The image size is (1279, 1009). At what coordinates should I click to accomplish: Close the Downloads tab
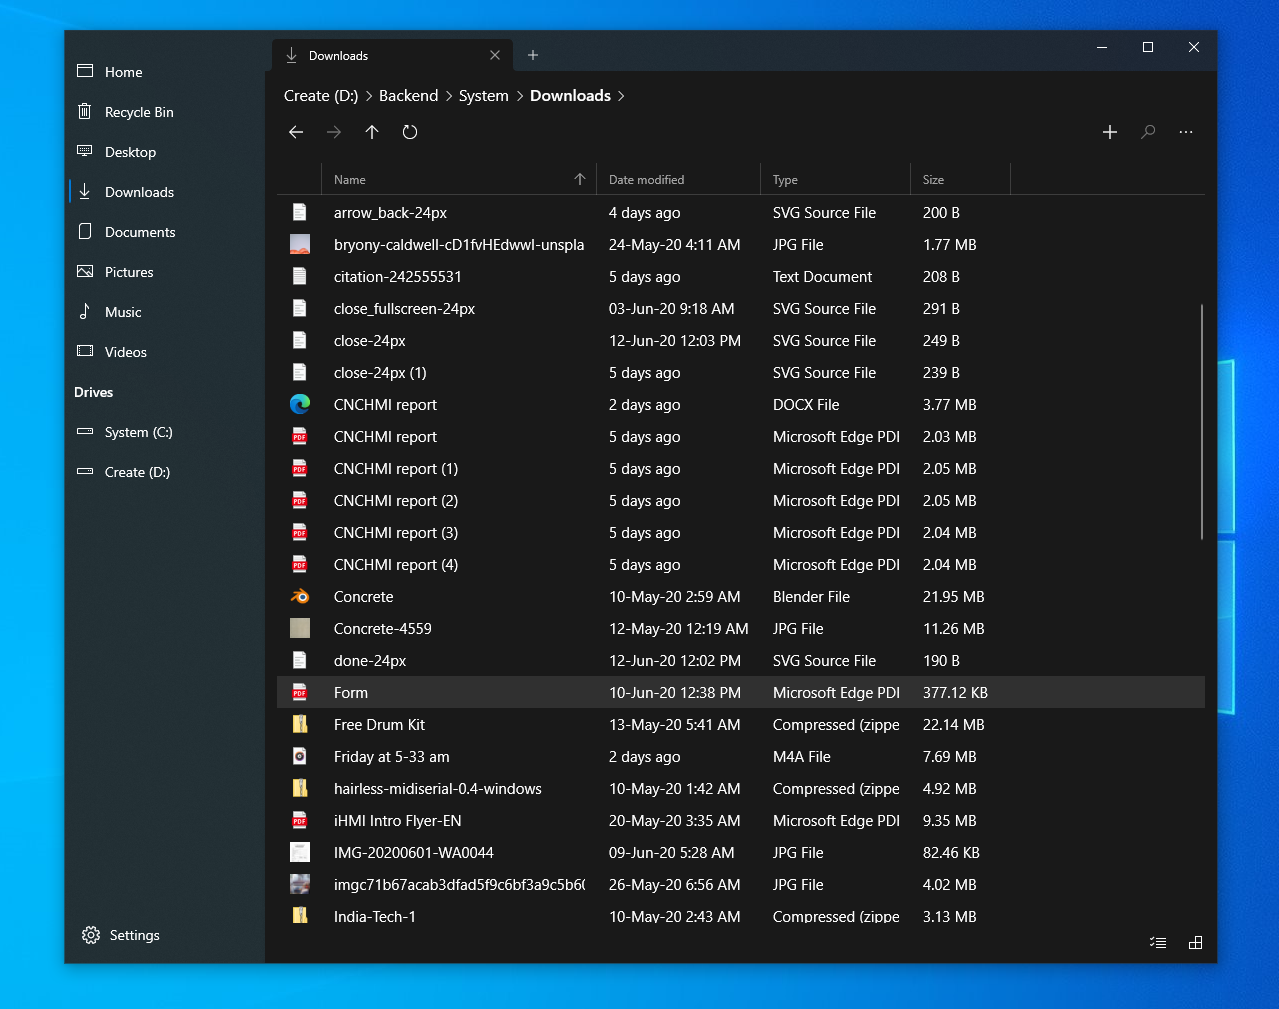pos(495,55)
